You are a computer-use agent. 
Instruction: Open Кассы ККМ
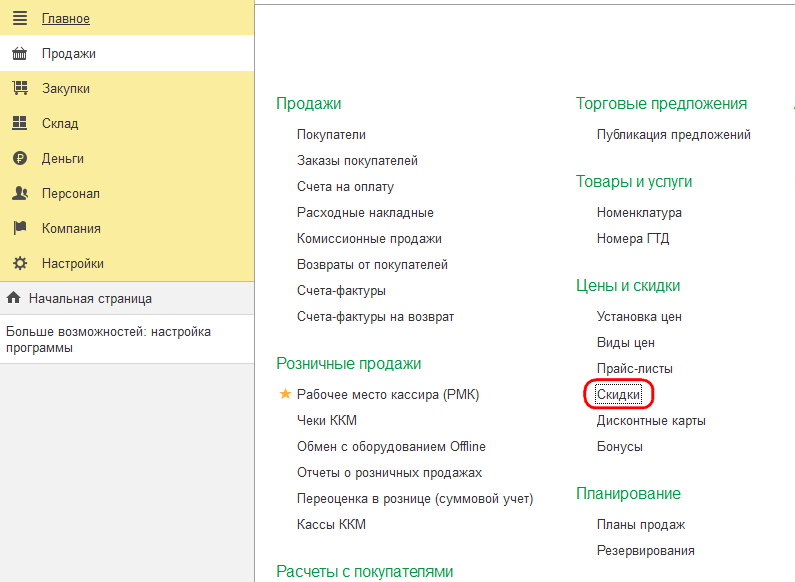click(x=331, y=524)
